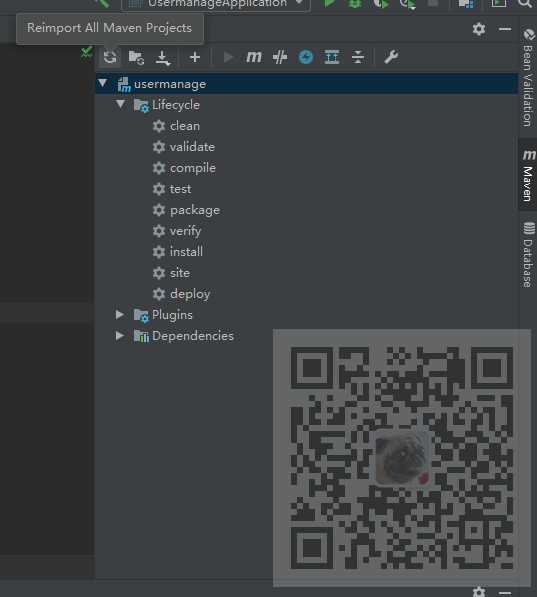Expand the Plugins node
Viewport: 537px width, 597px height.
120,314
